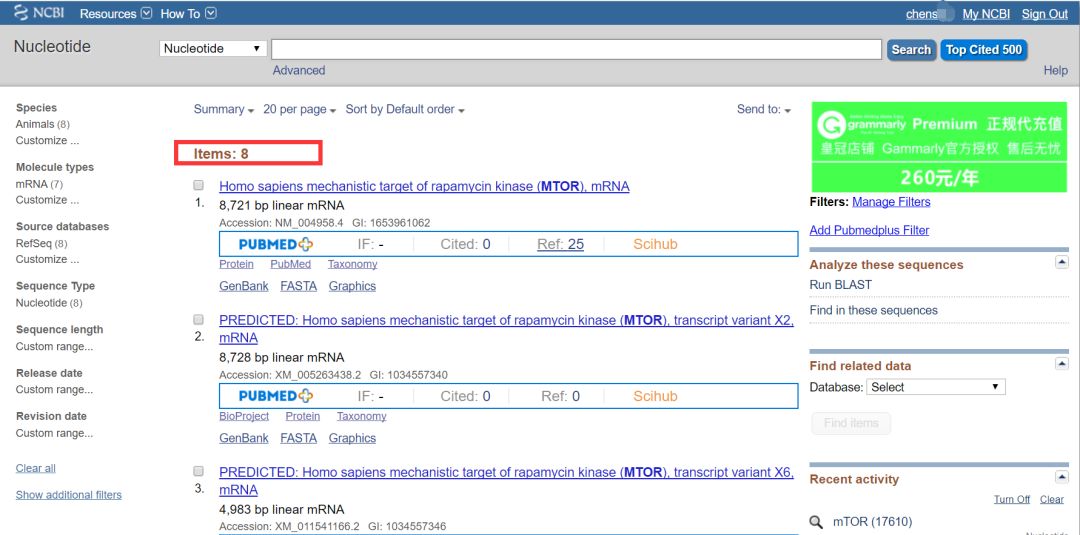Open PubMed link under result 1

pyautogui.click(x=290, y=264)
